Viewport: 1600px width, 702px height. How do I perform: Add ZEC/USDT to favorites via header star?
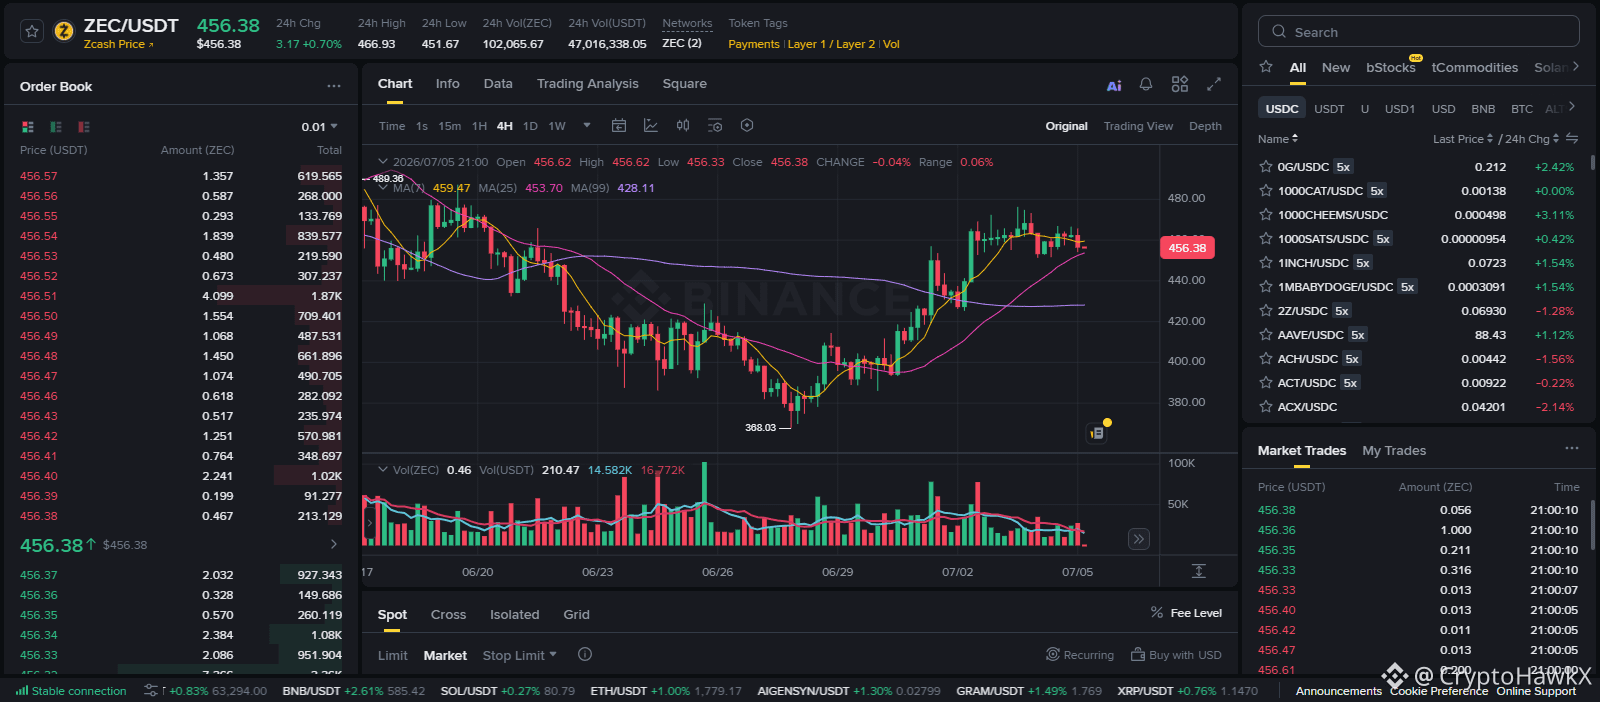pyautogui.click(x=32, y=32)
